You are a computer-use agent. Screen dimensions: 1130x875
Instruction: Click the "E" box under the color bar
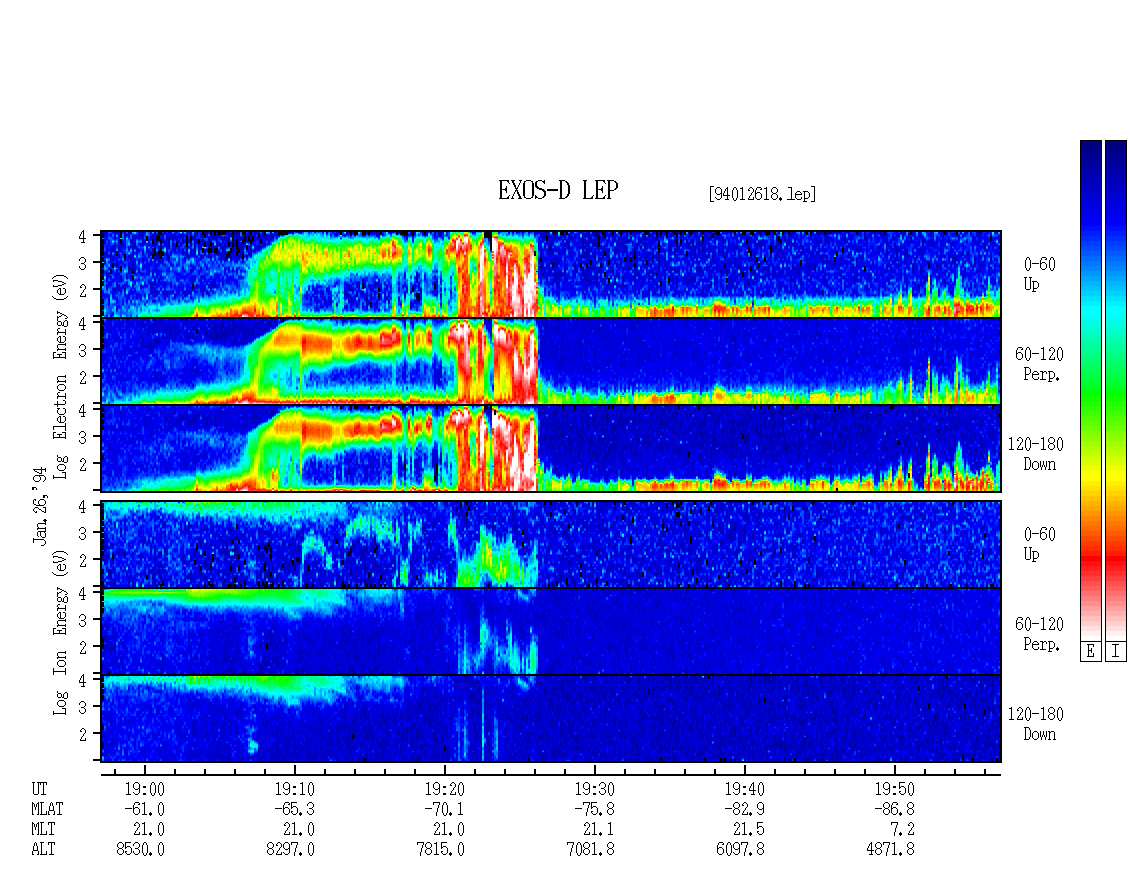[x=1090, y=651]
